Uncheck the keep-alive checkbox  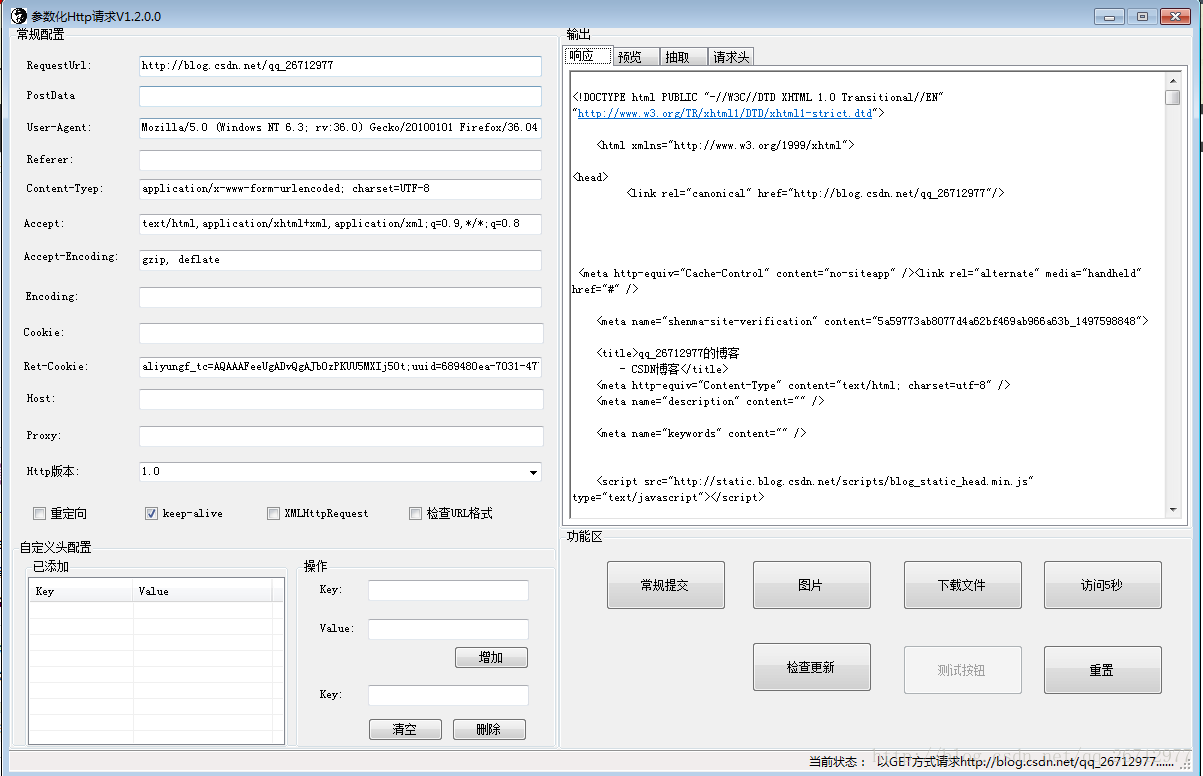tap(152, 514)
